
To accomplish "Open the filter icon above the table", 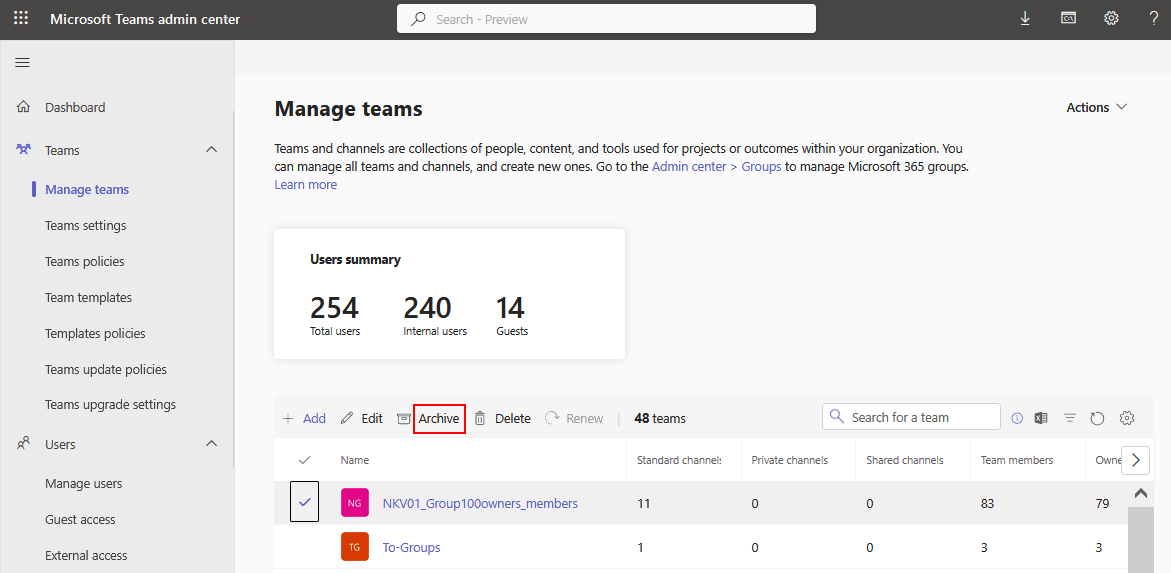I will click(1070, 418).
